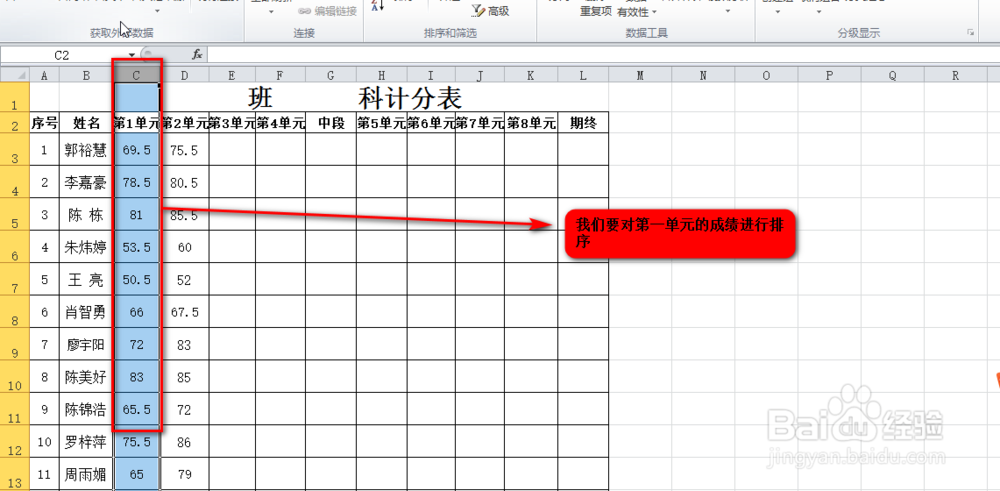1000x491 pixels.
Task: Open the 高级 advanced filter option
Action: [490, 11]
